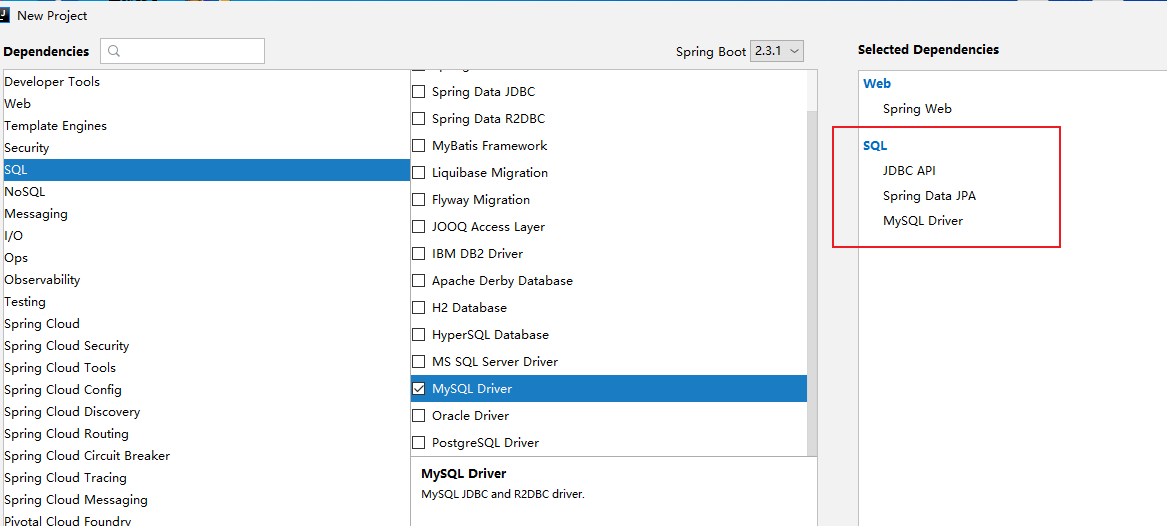Open the Messaging category

coord(205,214)
